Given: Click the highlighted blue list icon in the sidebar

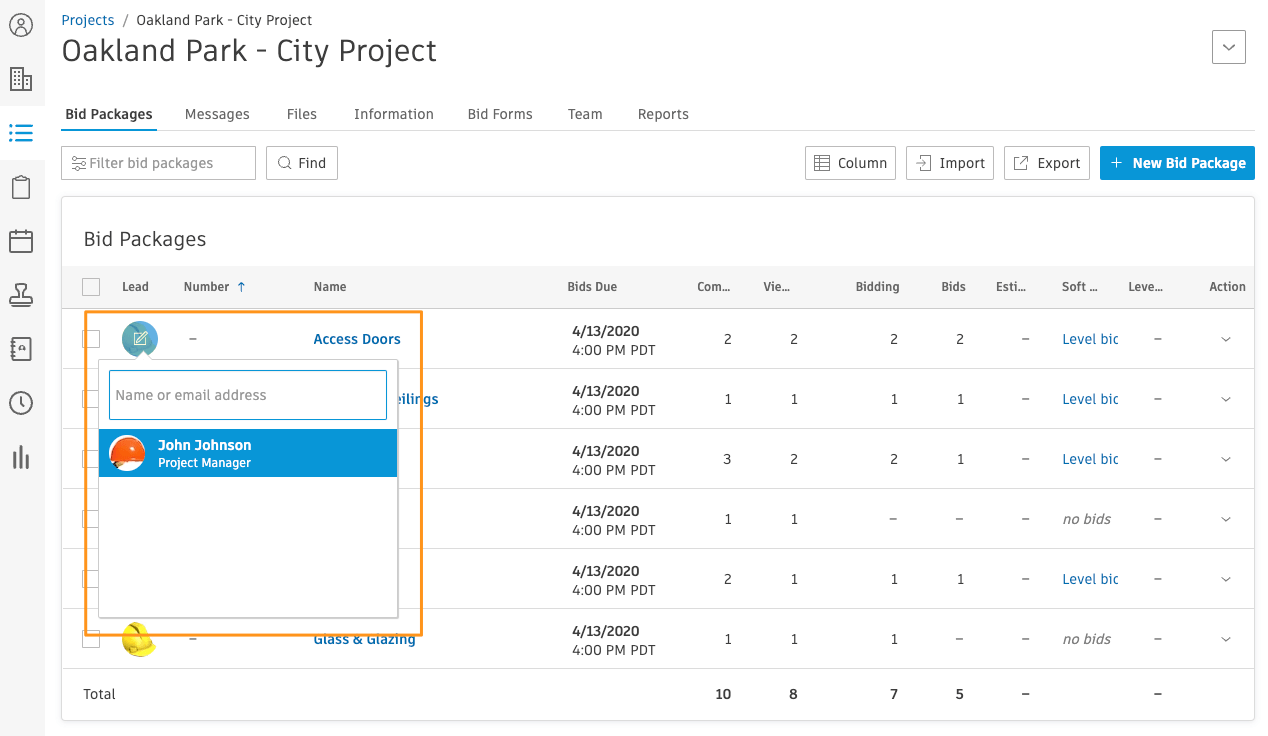Looking at the screenshot, I should 22,133.
